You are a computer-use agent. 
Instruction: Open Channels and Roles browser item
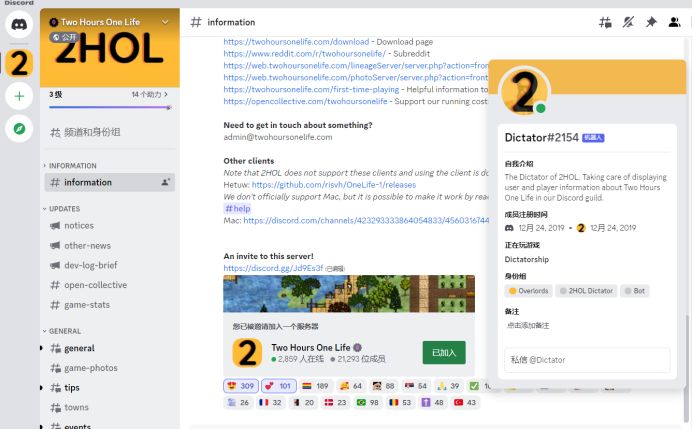[110, 132]
